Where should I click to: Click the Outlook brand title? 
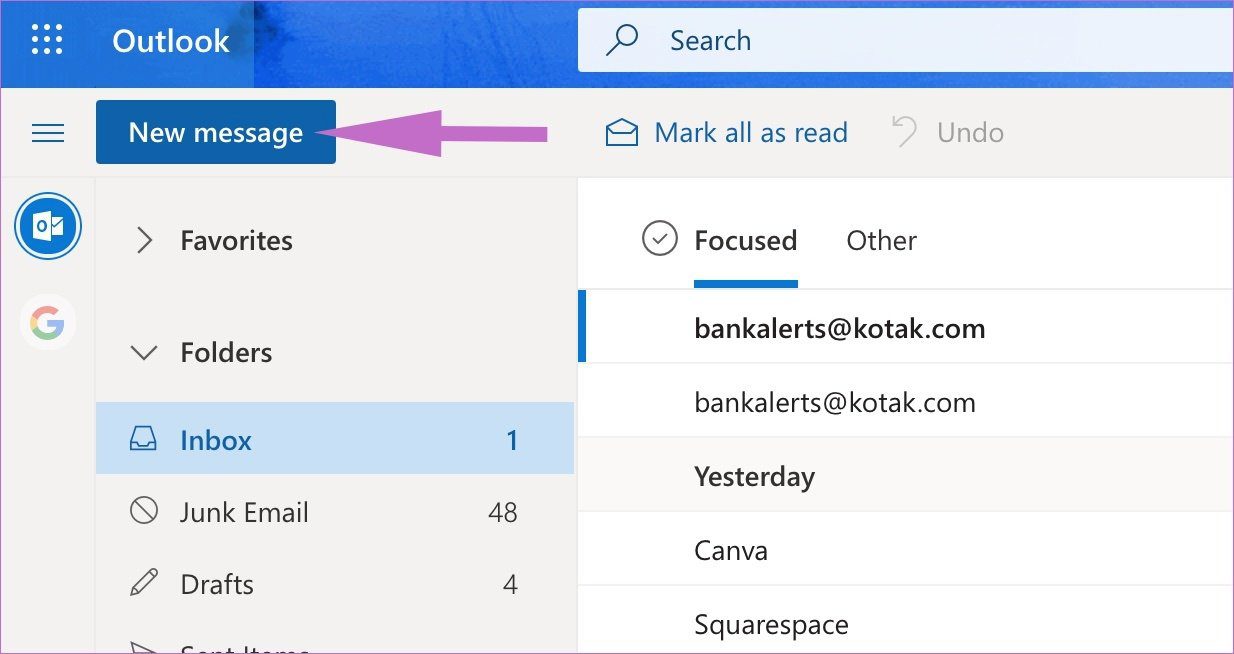[x=171, y=41]
